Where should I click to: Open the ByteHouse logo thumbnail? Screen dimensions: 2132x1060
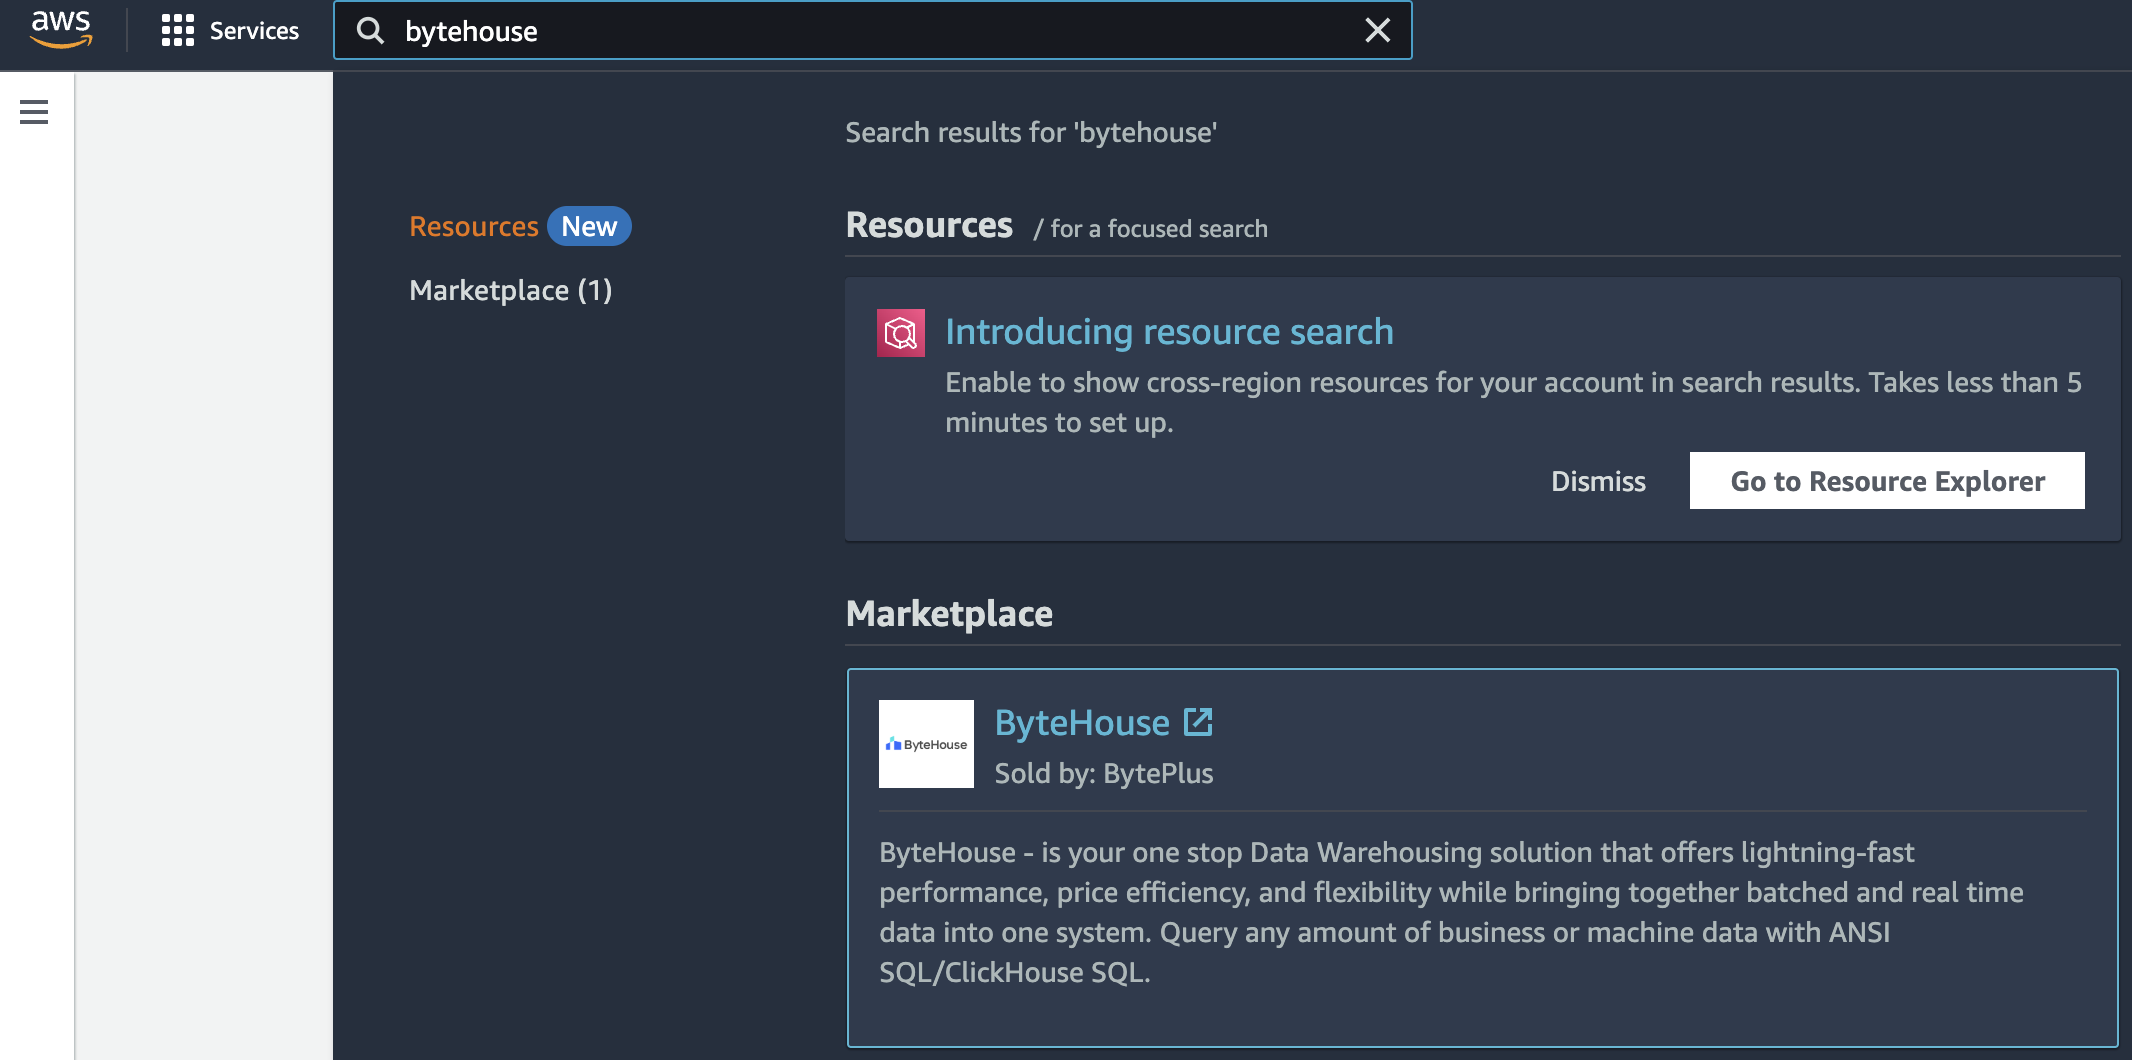pyautogui.click(x=926, y=744)
